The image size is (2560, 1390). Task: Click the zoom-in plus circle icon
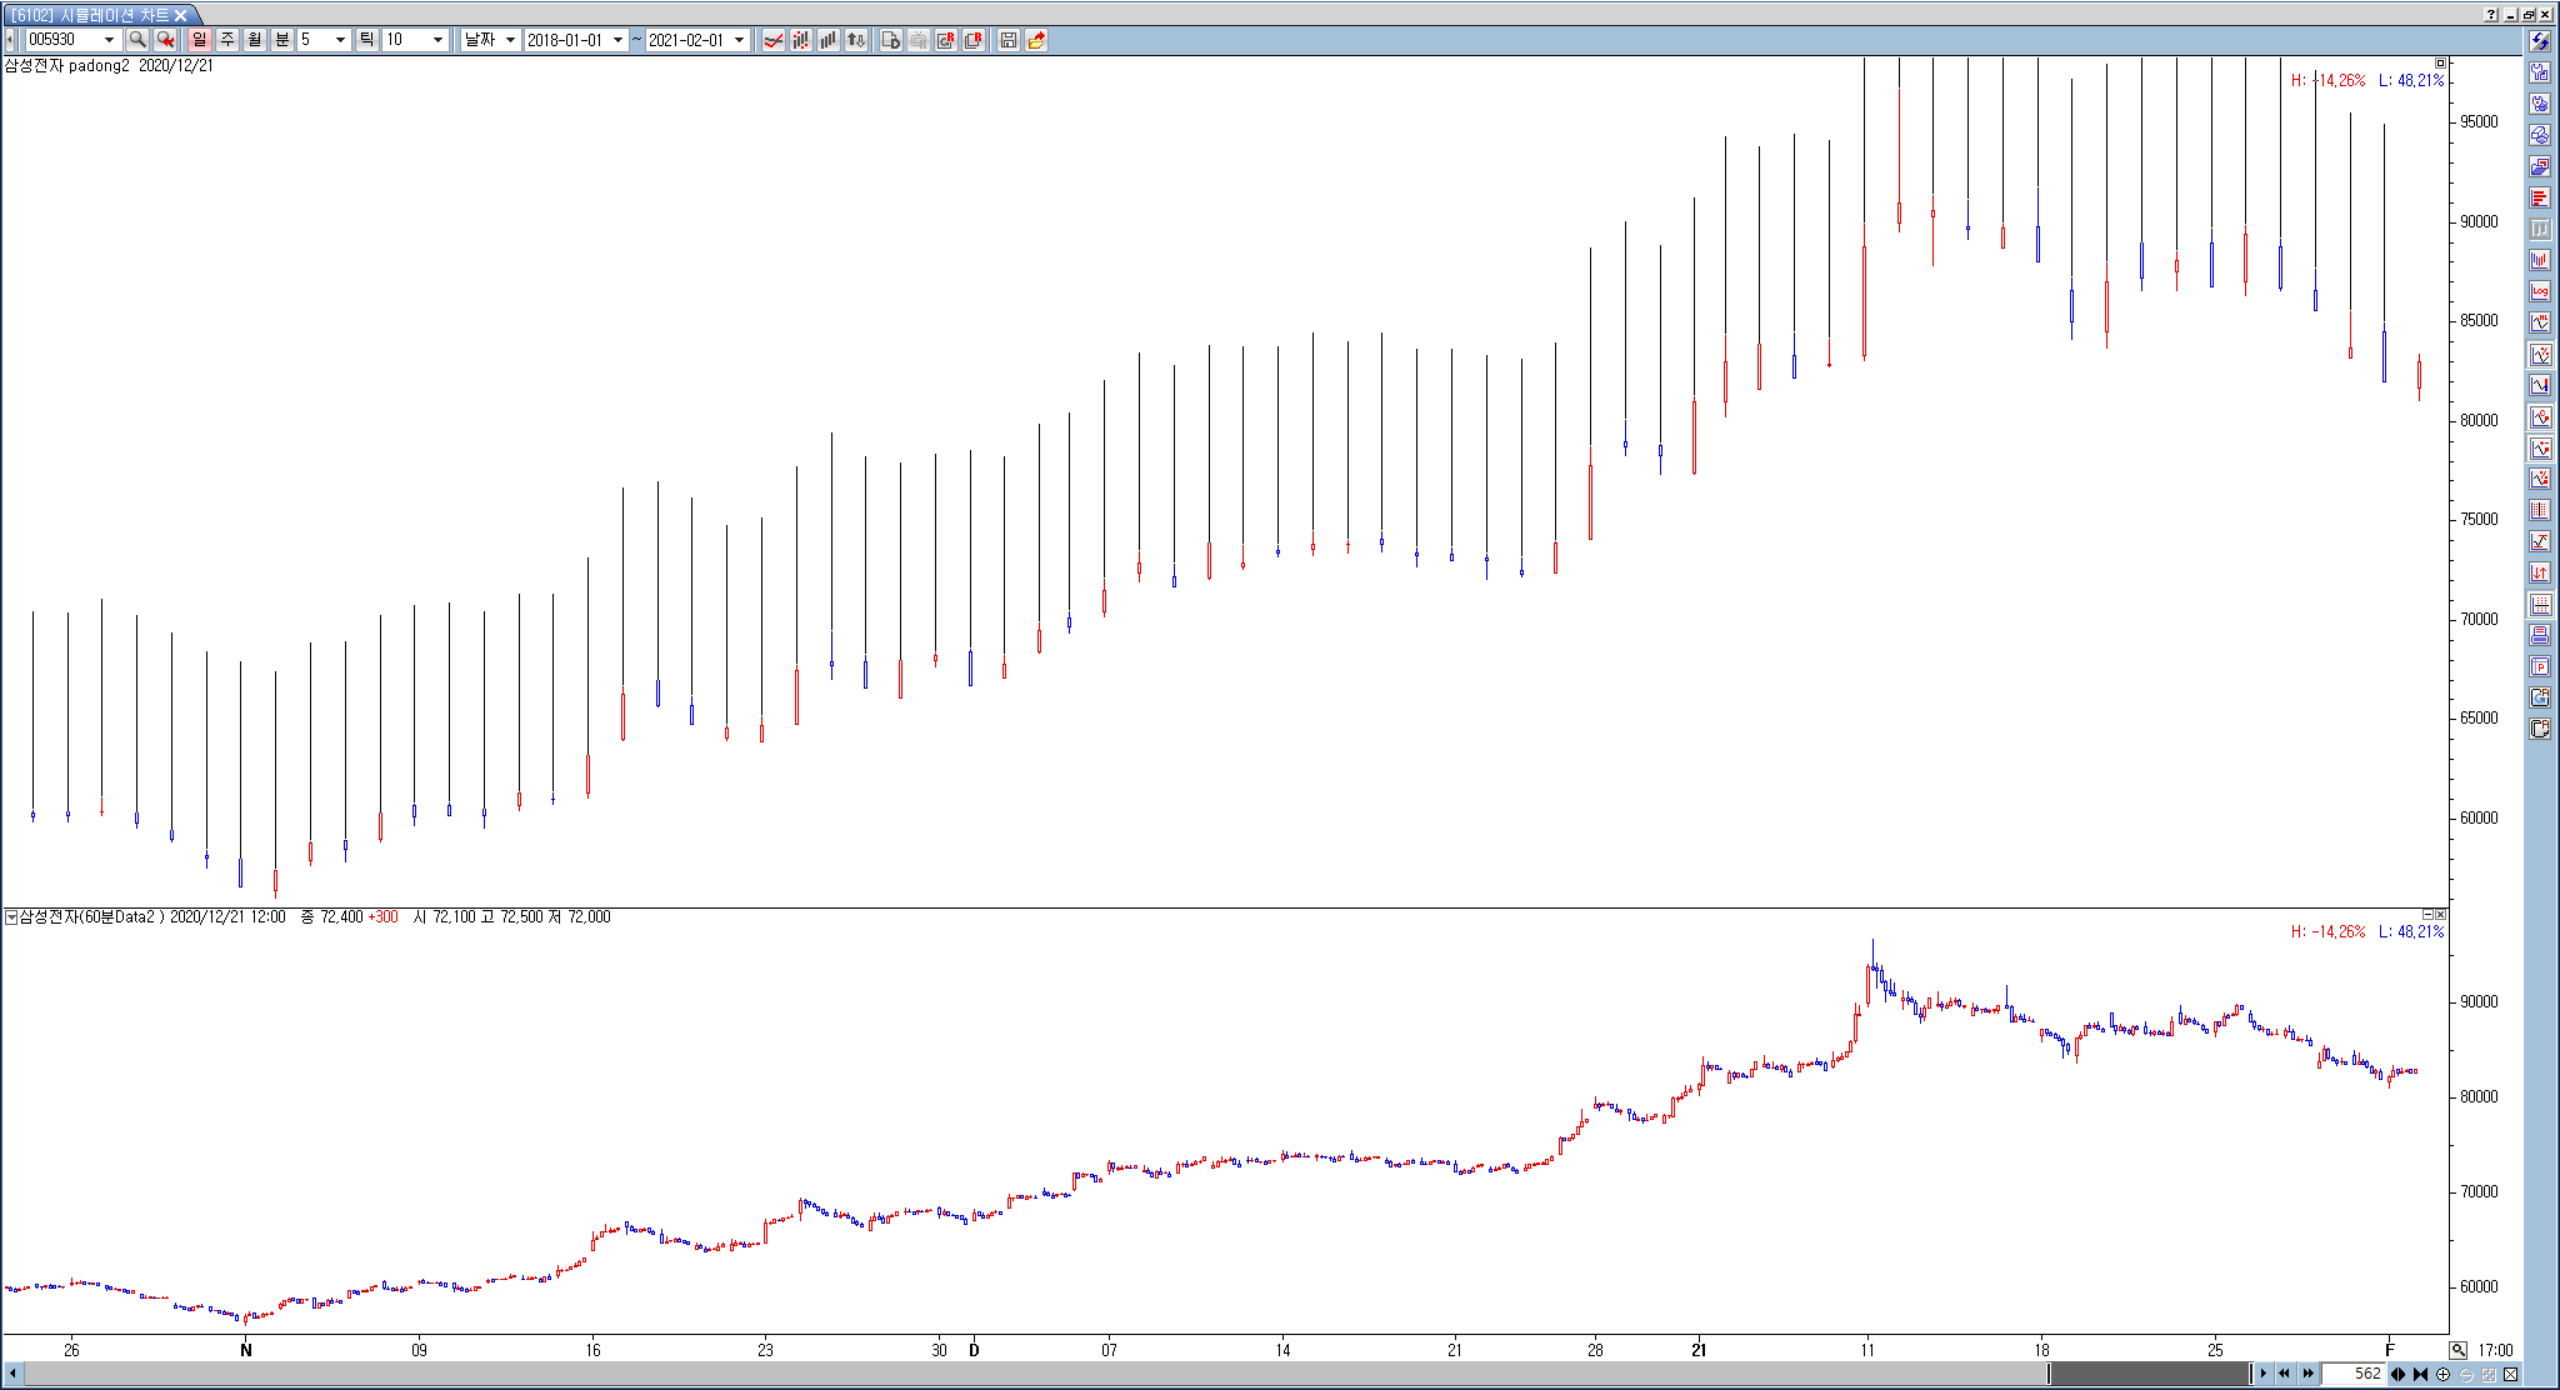[2444, 1374]
